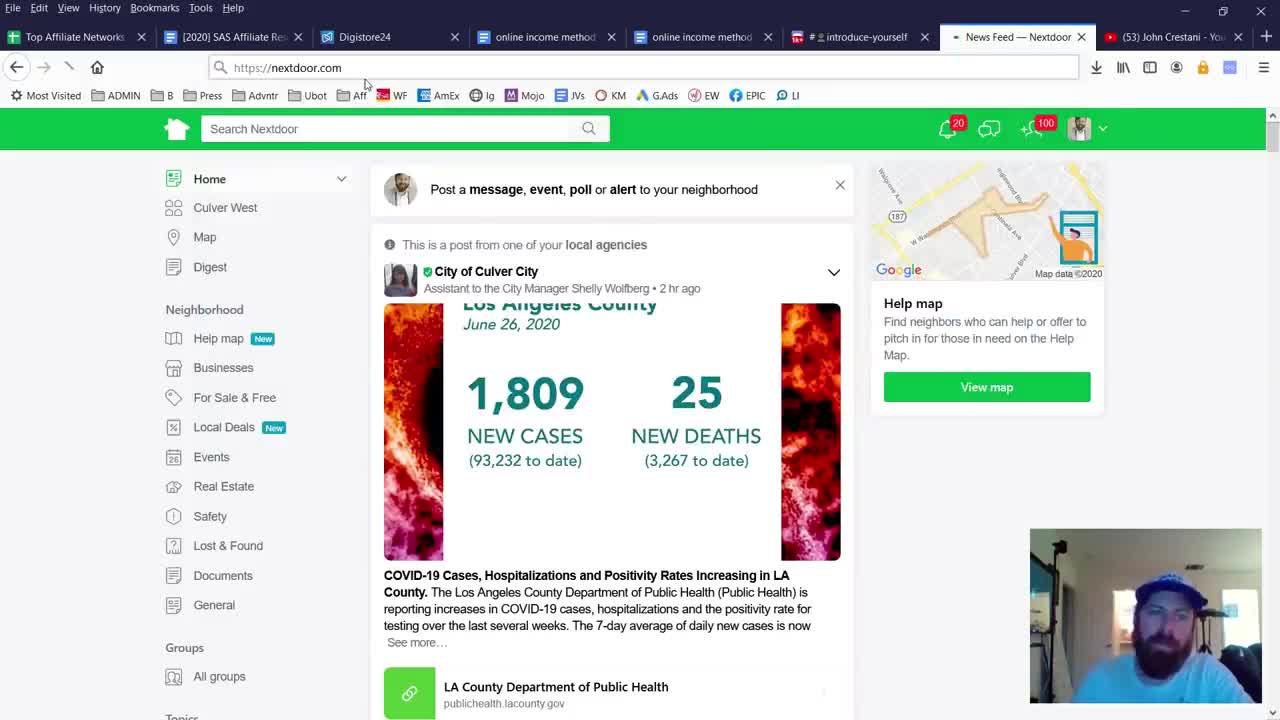1280x720 pixels.
Task: Close the News Feed — Nextdoor tab
Action: click(x=1081, y=37)
